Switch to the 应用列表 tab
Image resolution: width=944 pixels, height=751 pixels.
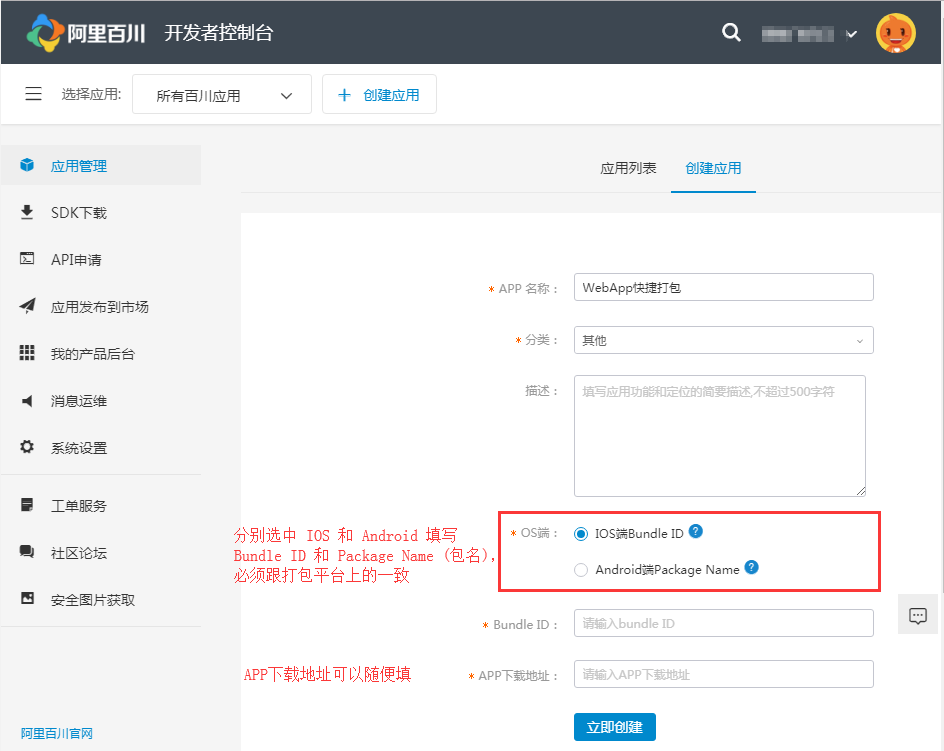coord(628,168)
